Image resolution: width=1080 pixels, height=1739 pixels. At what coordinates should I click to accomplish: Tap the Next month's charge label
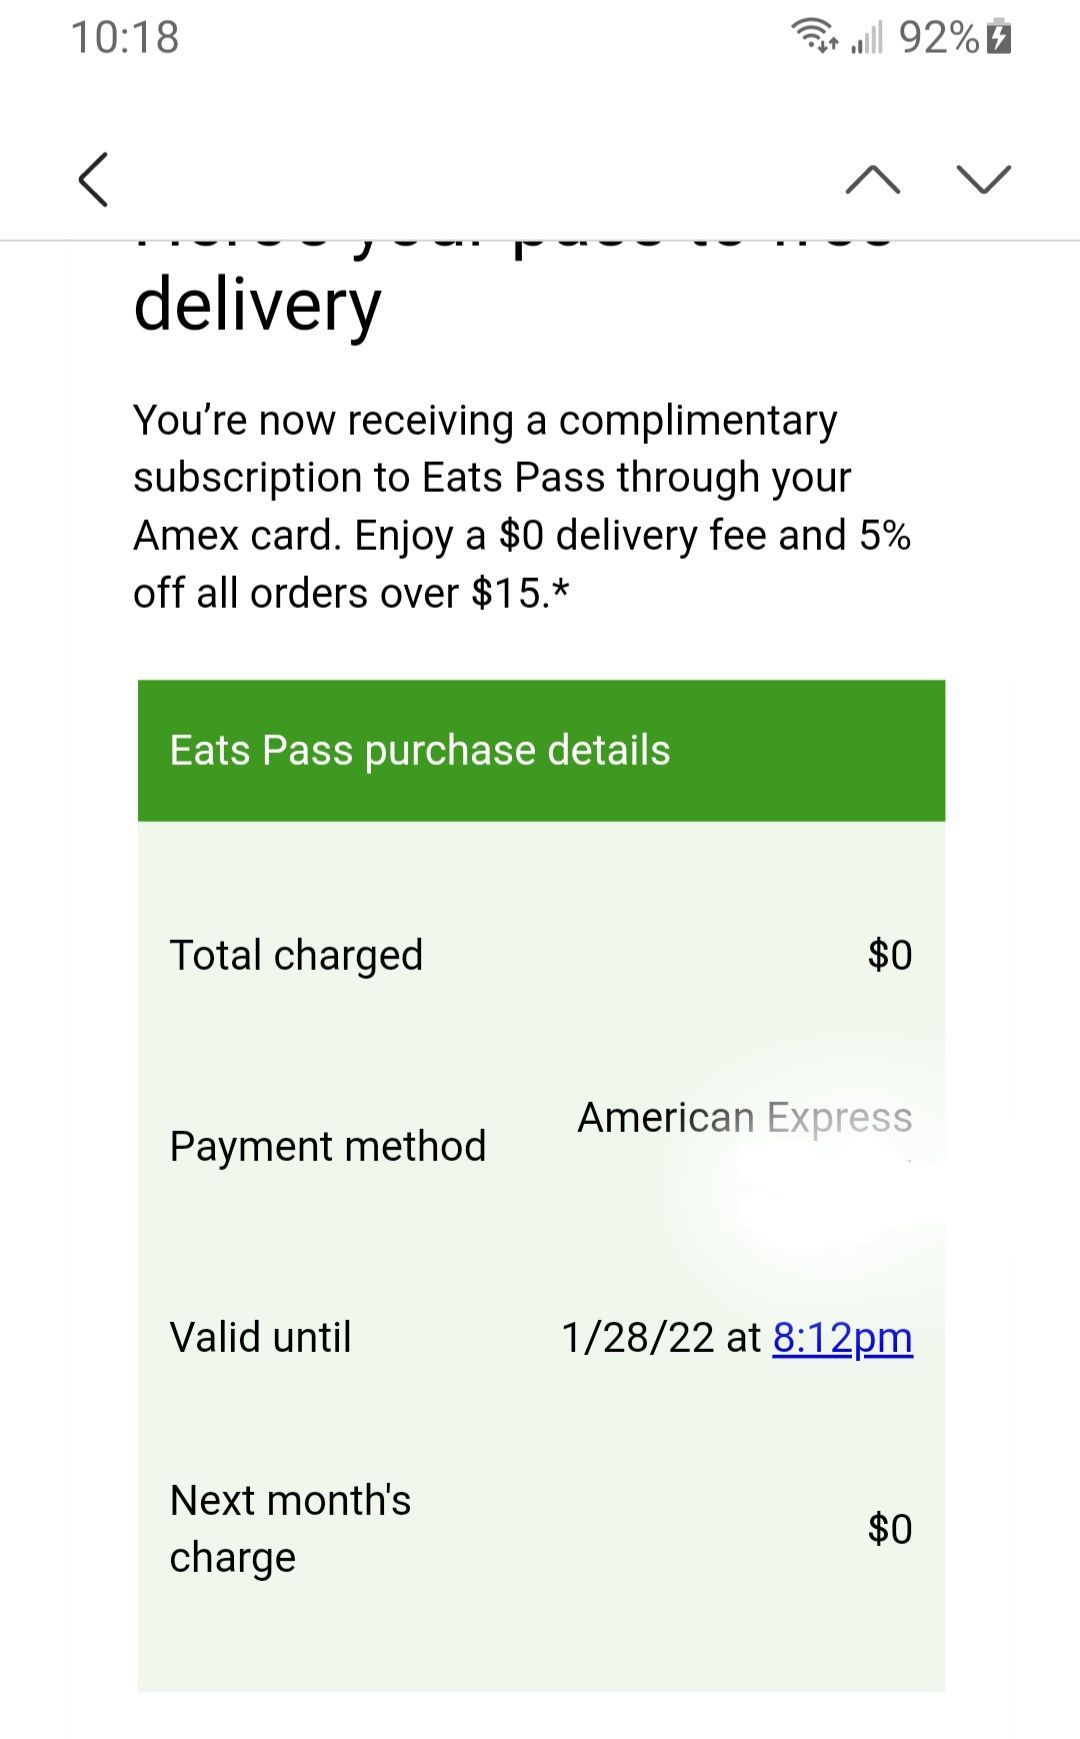(x=290, y=1529)
